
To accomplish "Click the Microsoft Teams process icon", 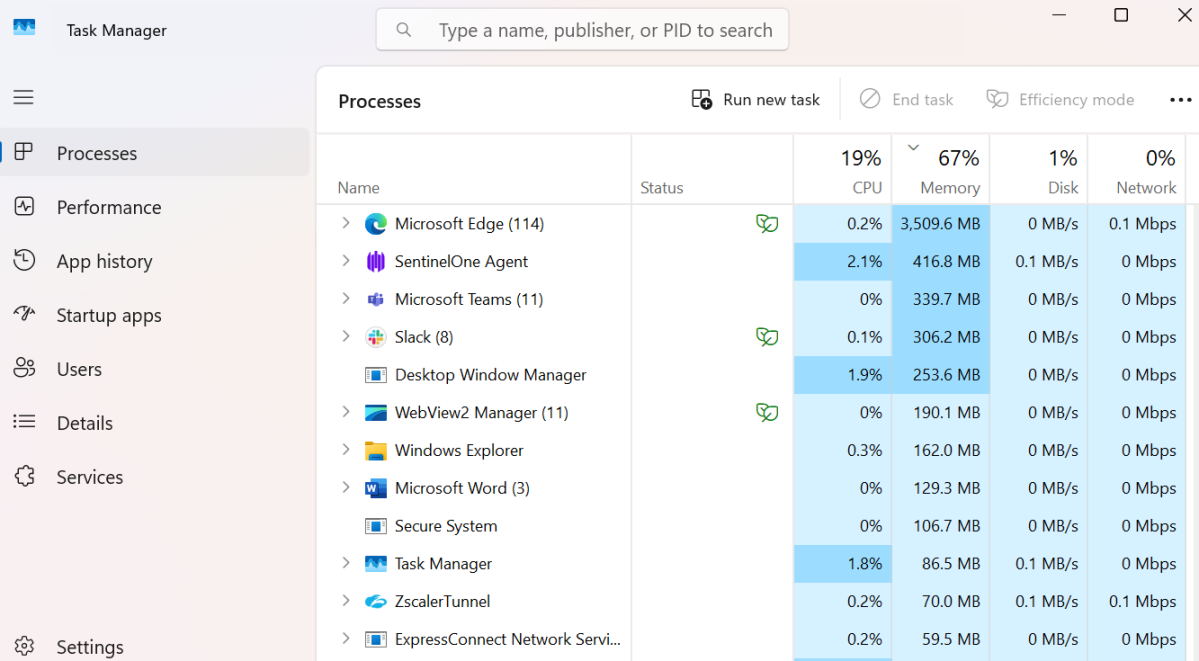I will click(x=375, y=299).
